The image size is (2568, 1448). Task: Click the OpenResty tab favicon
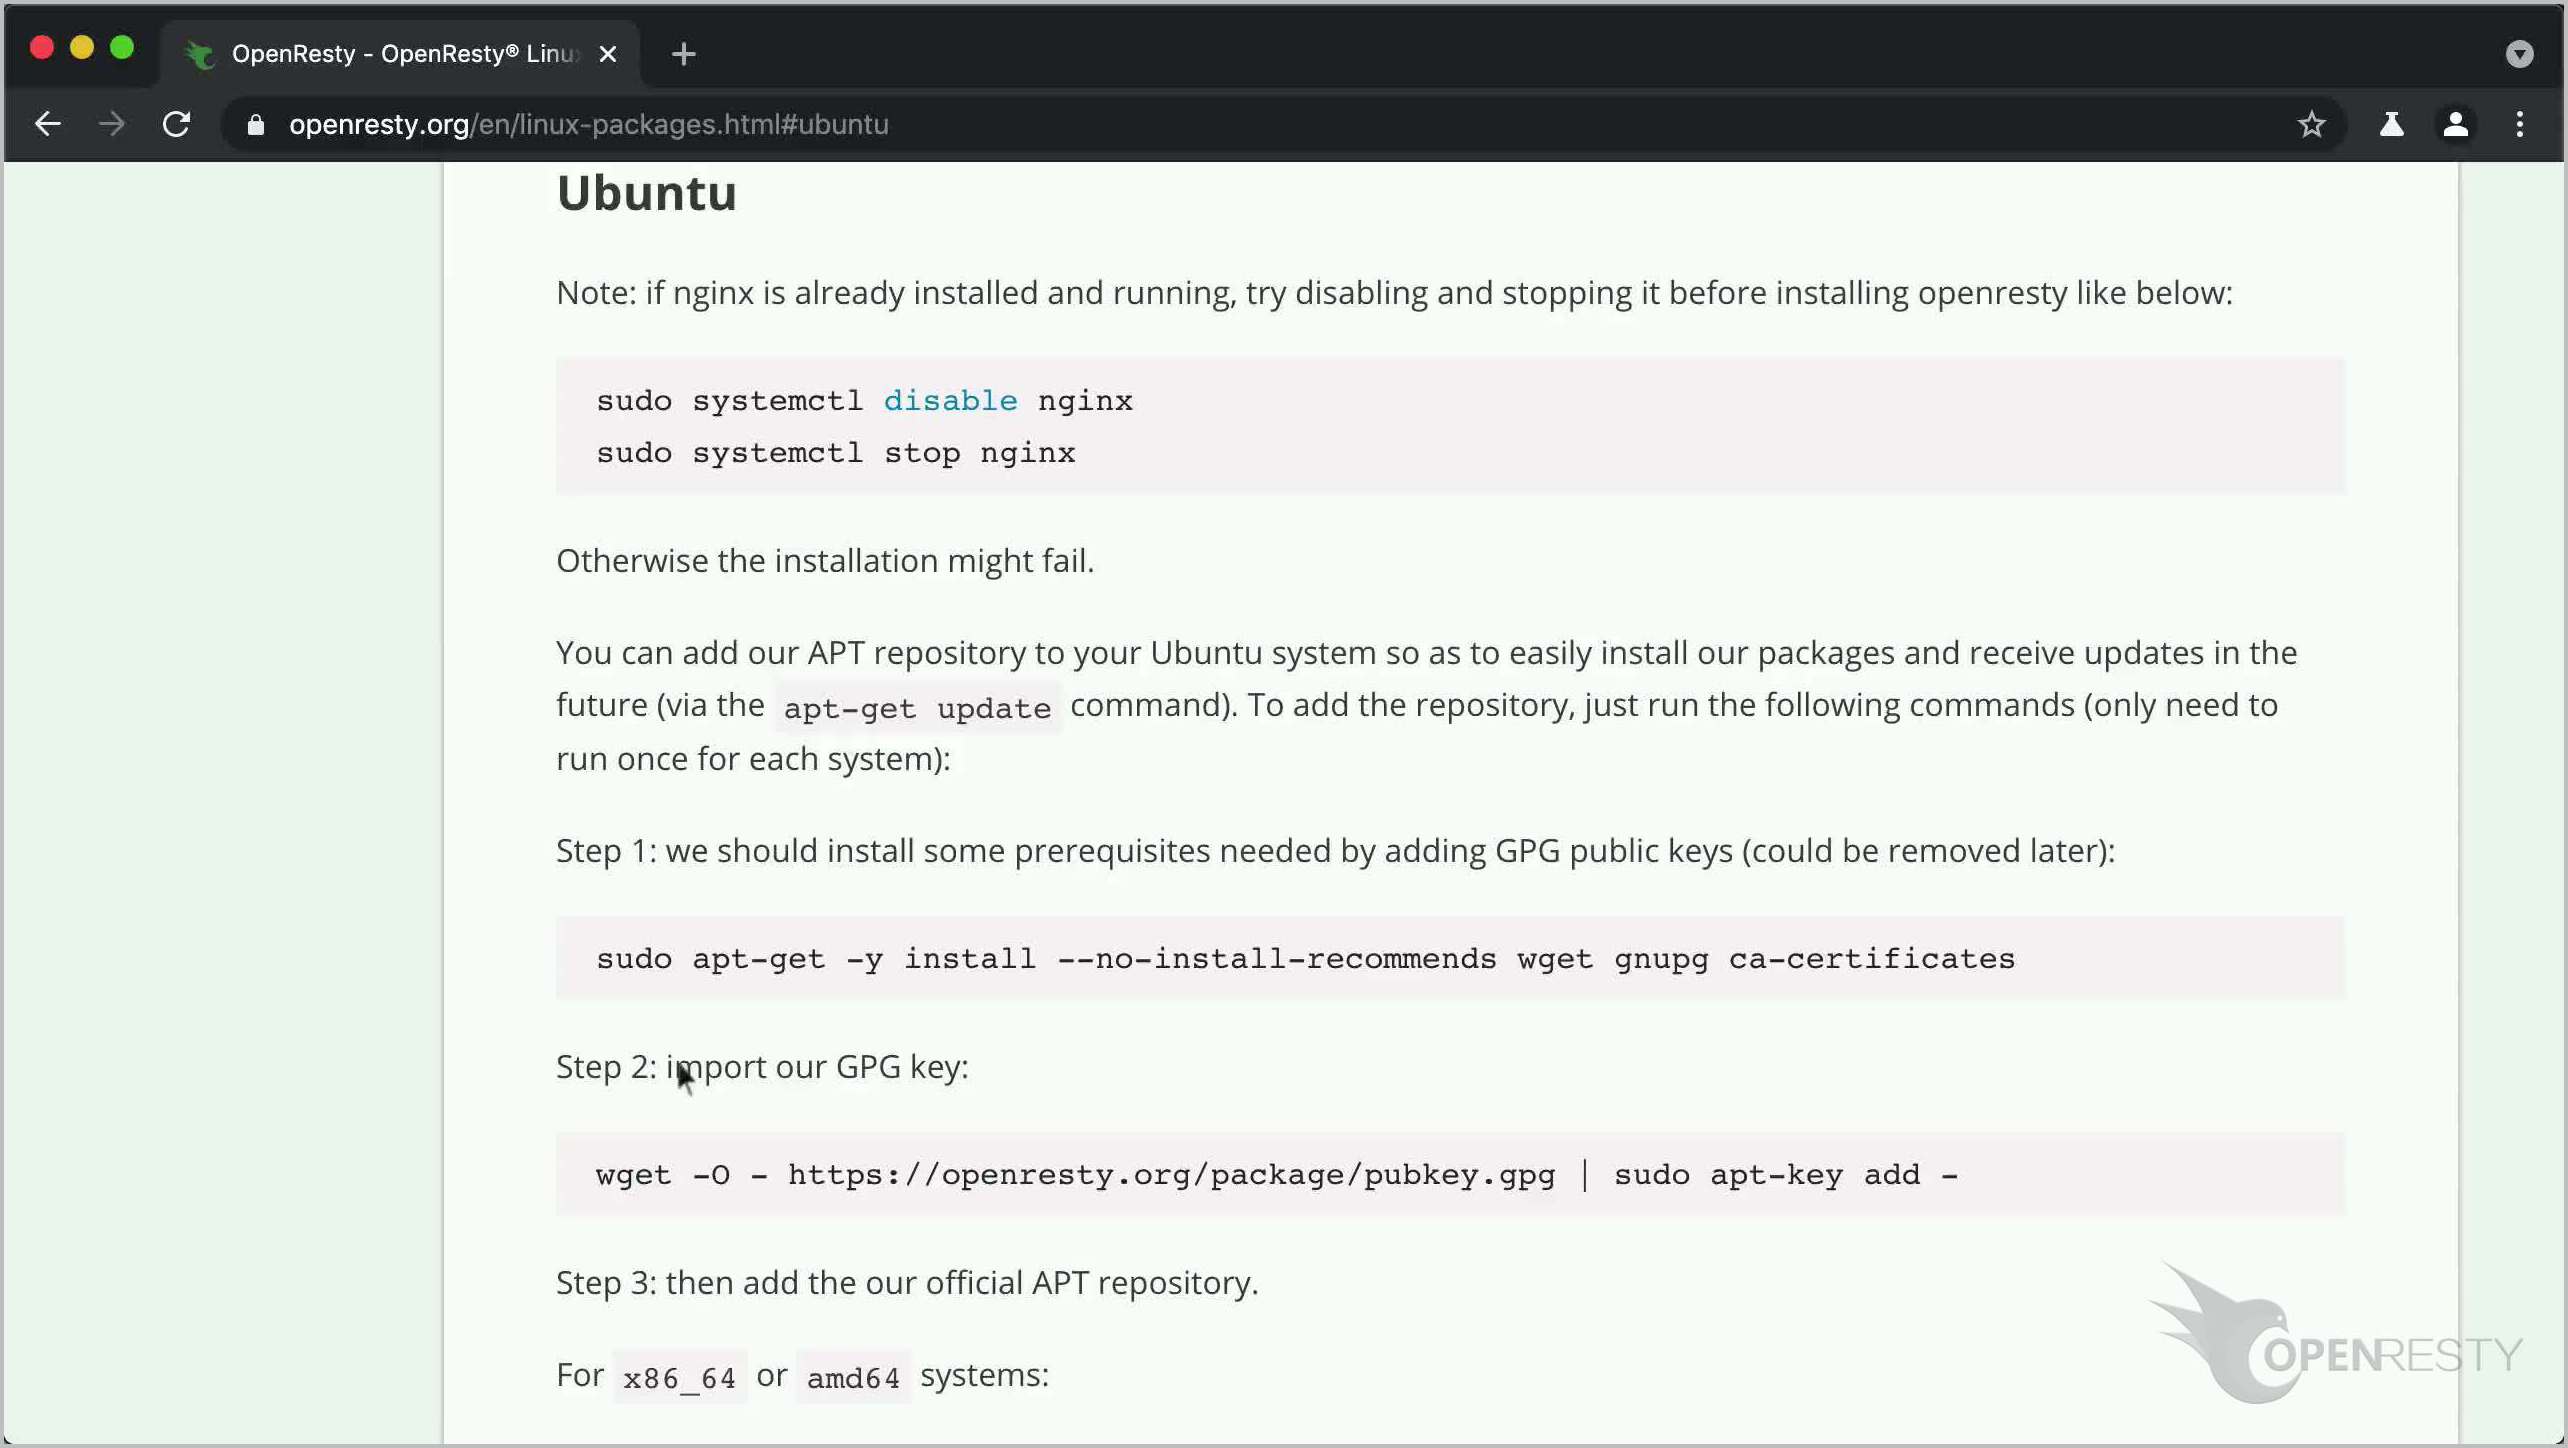[201, 54]
